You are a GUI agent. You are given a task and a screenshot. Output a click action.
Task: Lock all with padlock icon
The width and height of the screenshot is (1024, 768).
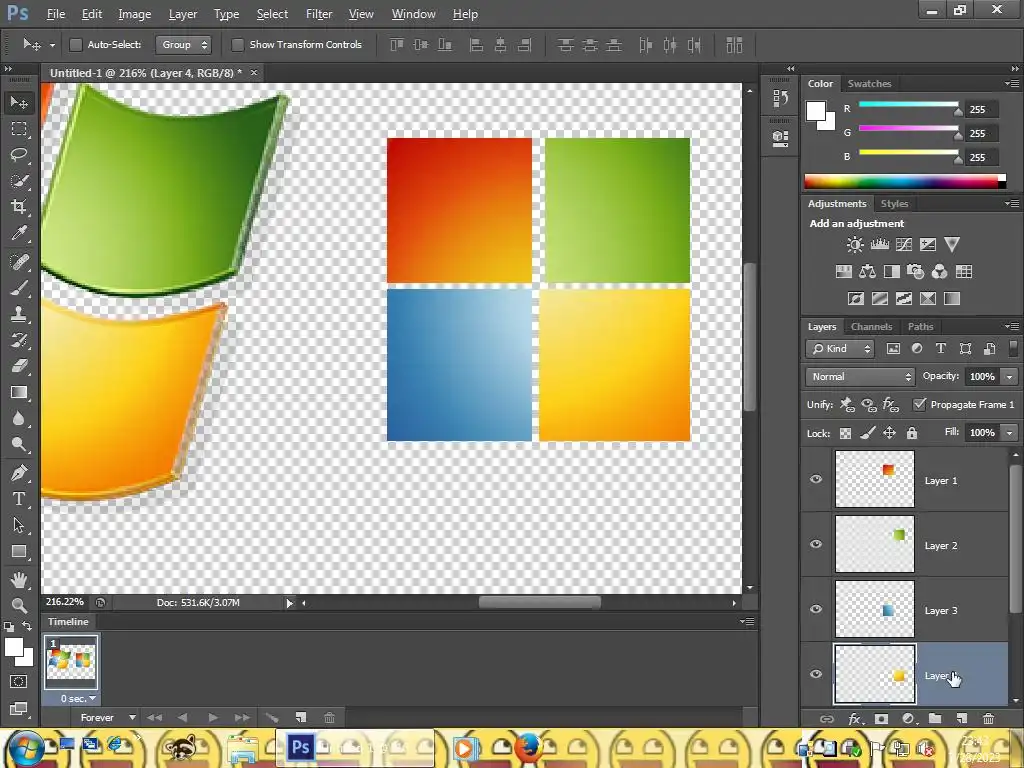(x=912, y=433)
